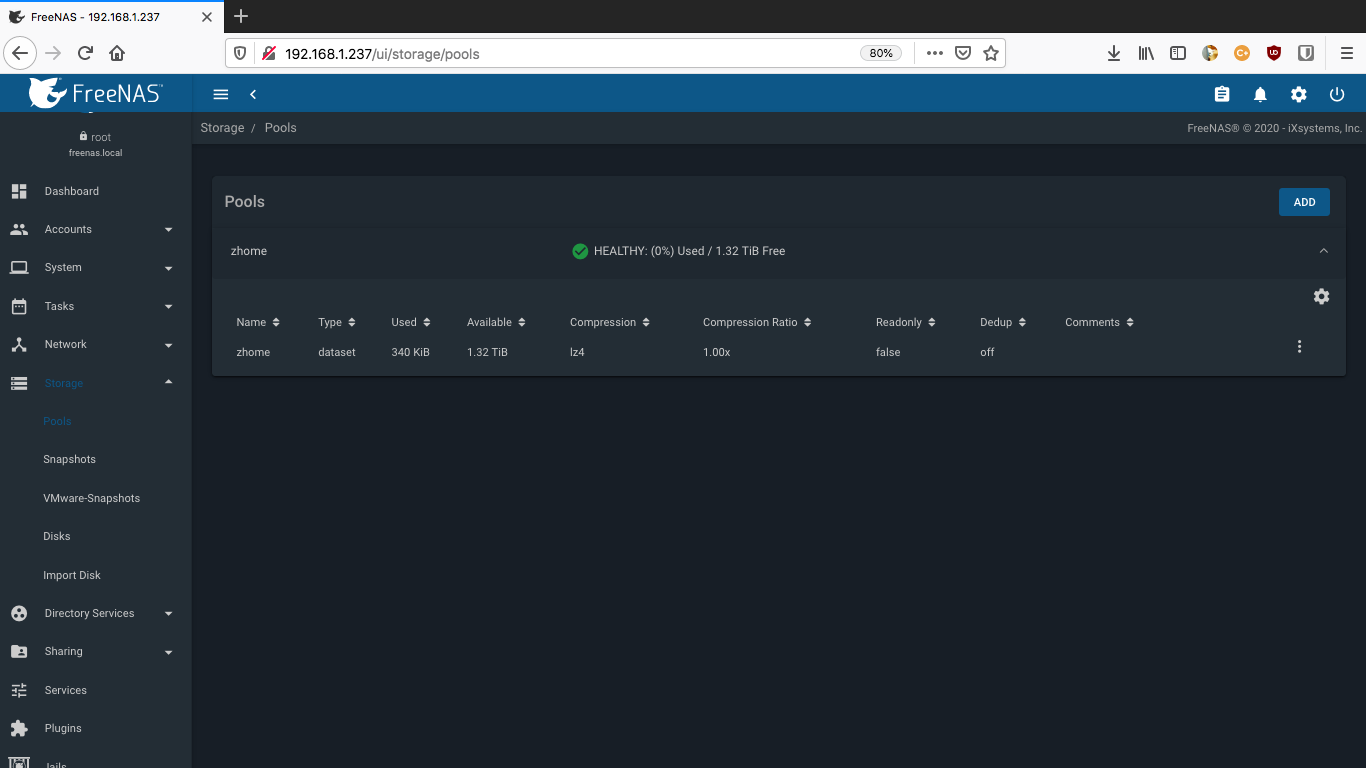1366x768 pixels.
Task: Expand the Sharing sidebar menu
Action: [96, 651]
